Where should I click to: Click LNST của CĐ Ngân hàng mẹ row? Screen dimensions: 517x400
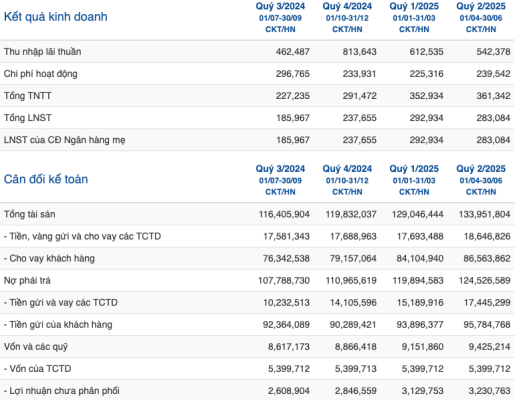pyautogui.click(x=257, y=140)
